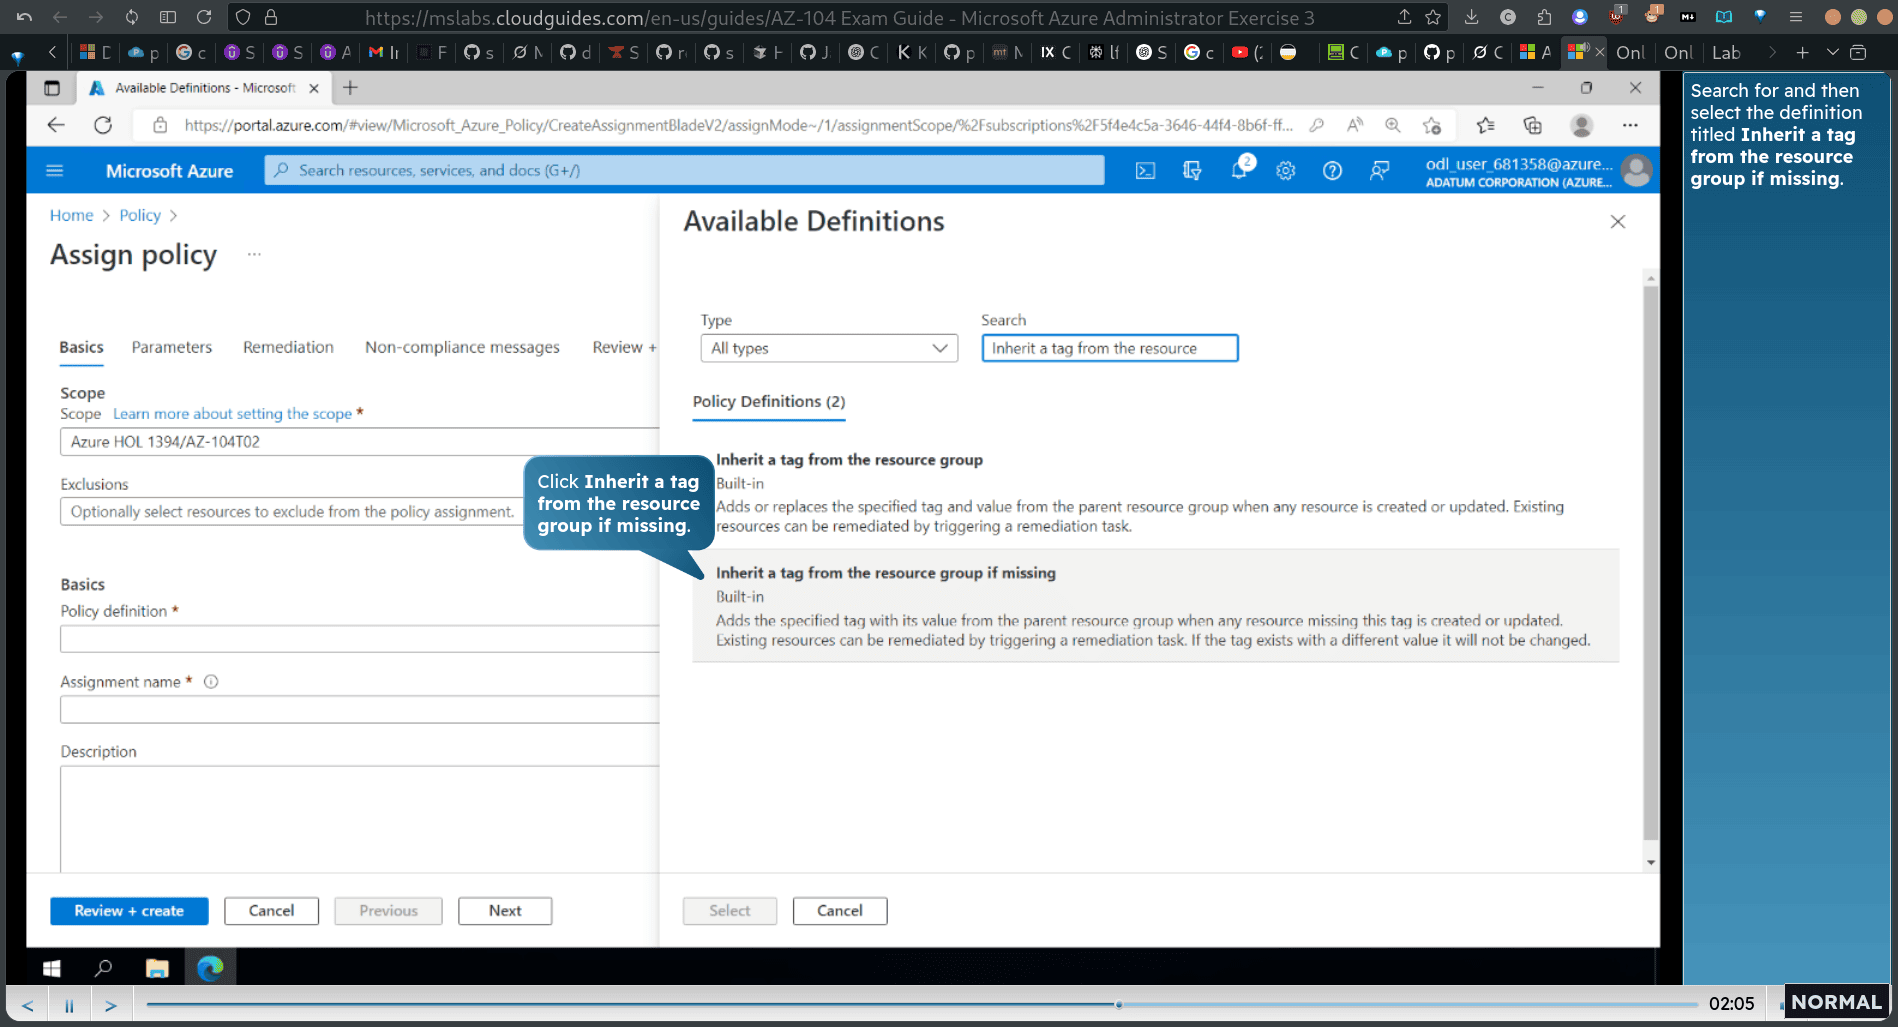Click the guide progress slider handle
This screenshot has height=1027, width=1898.
click(1118, 1004)
